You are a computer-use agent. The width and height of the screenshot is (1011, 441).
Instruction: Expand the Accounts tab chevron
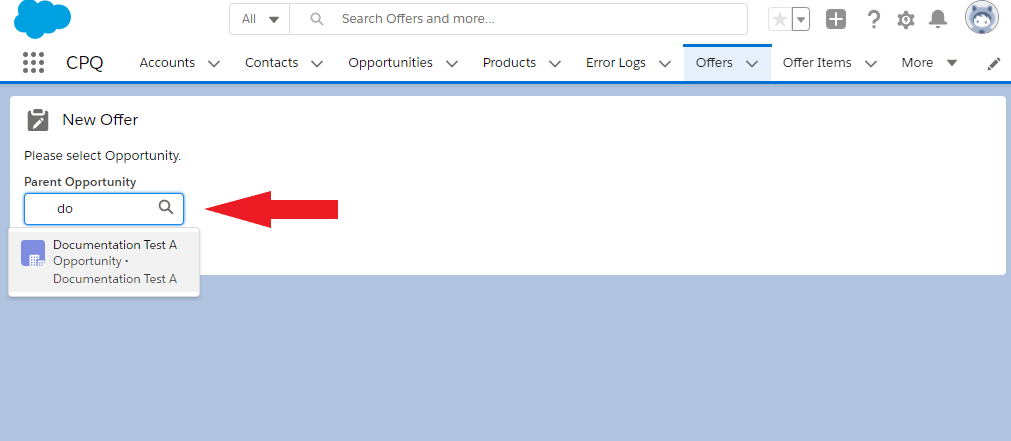click(214, 63)
